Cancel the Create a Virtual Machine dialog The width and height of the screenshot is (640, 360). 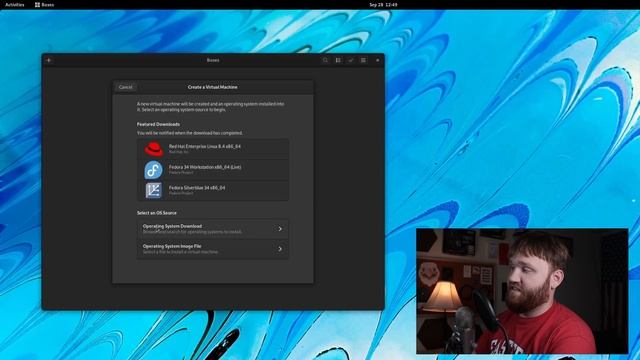coord(125,87)
